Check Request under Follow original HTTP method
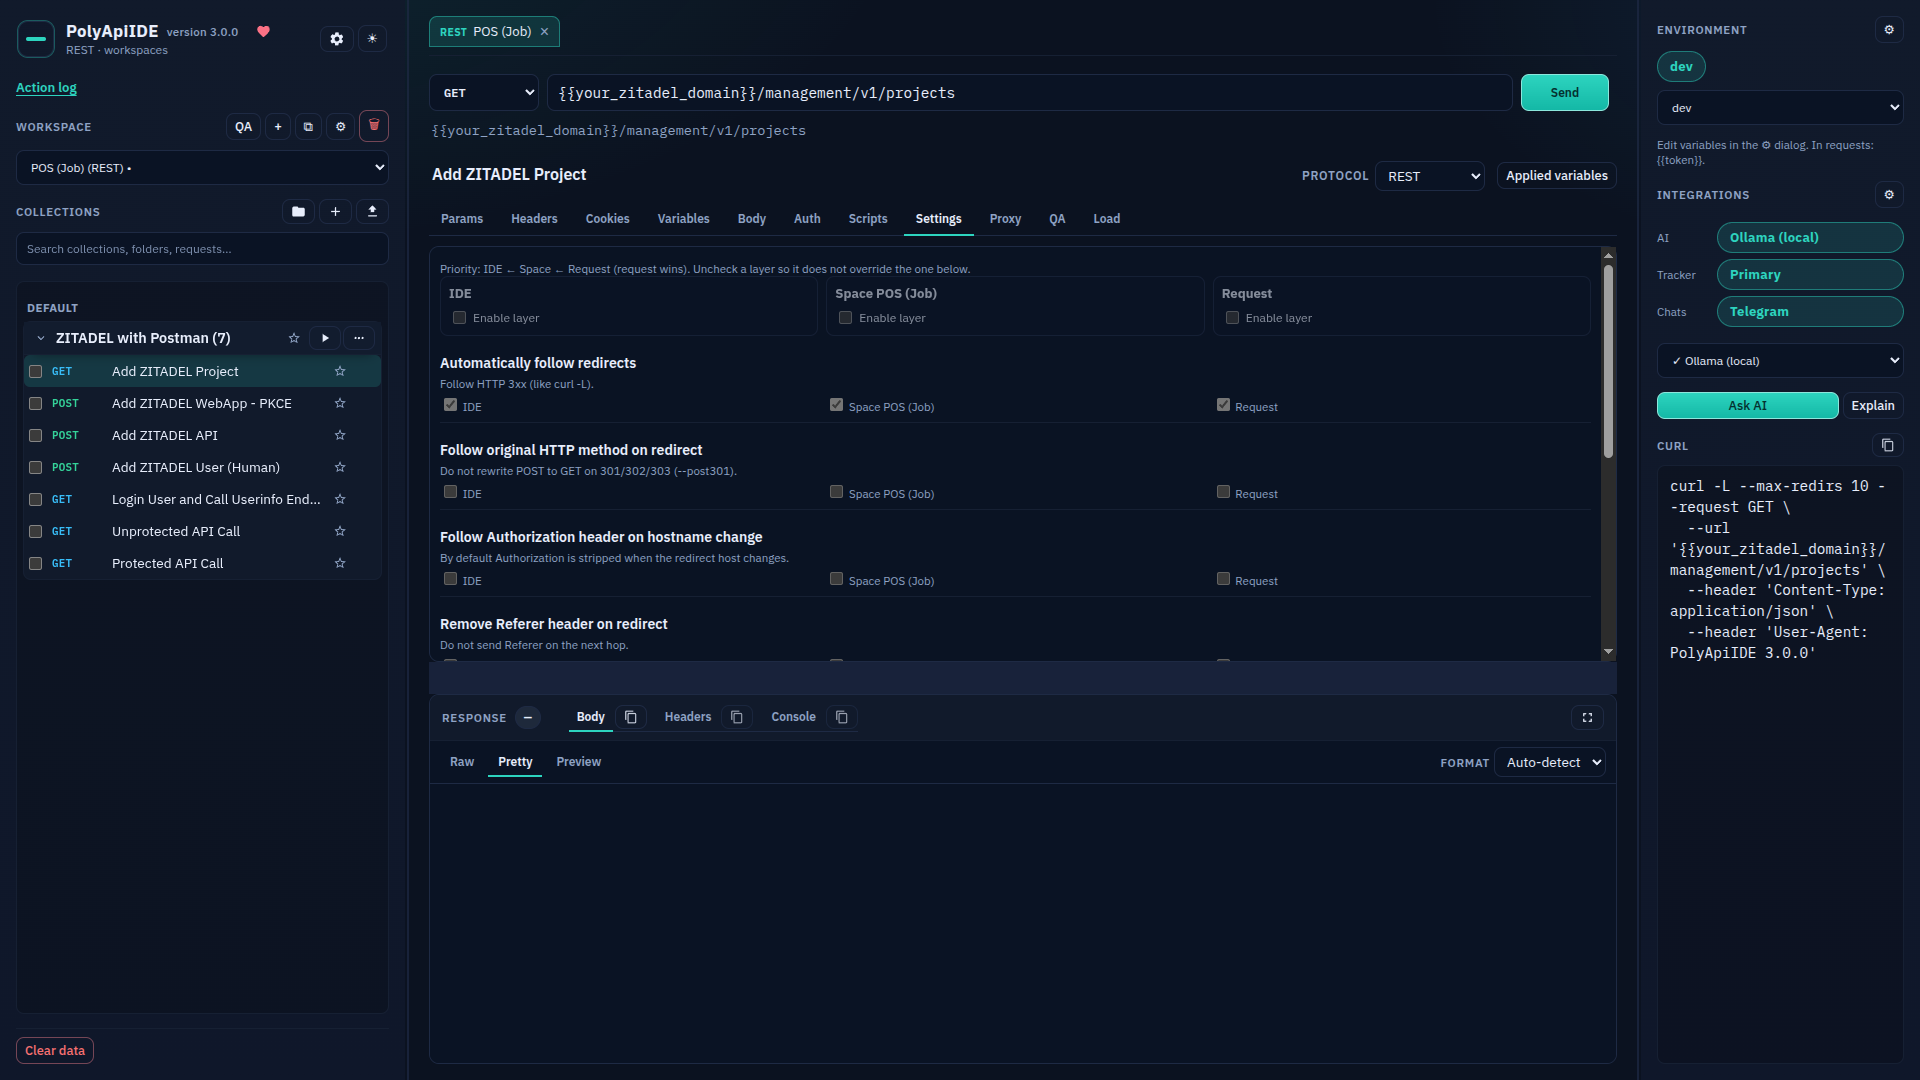This screenshot has width=1920, height=1080. pos(1224,492)
